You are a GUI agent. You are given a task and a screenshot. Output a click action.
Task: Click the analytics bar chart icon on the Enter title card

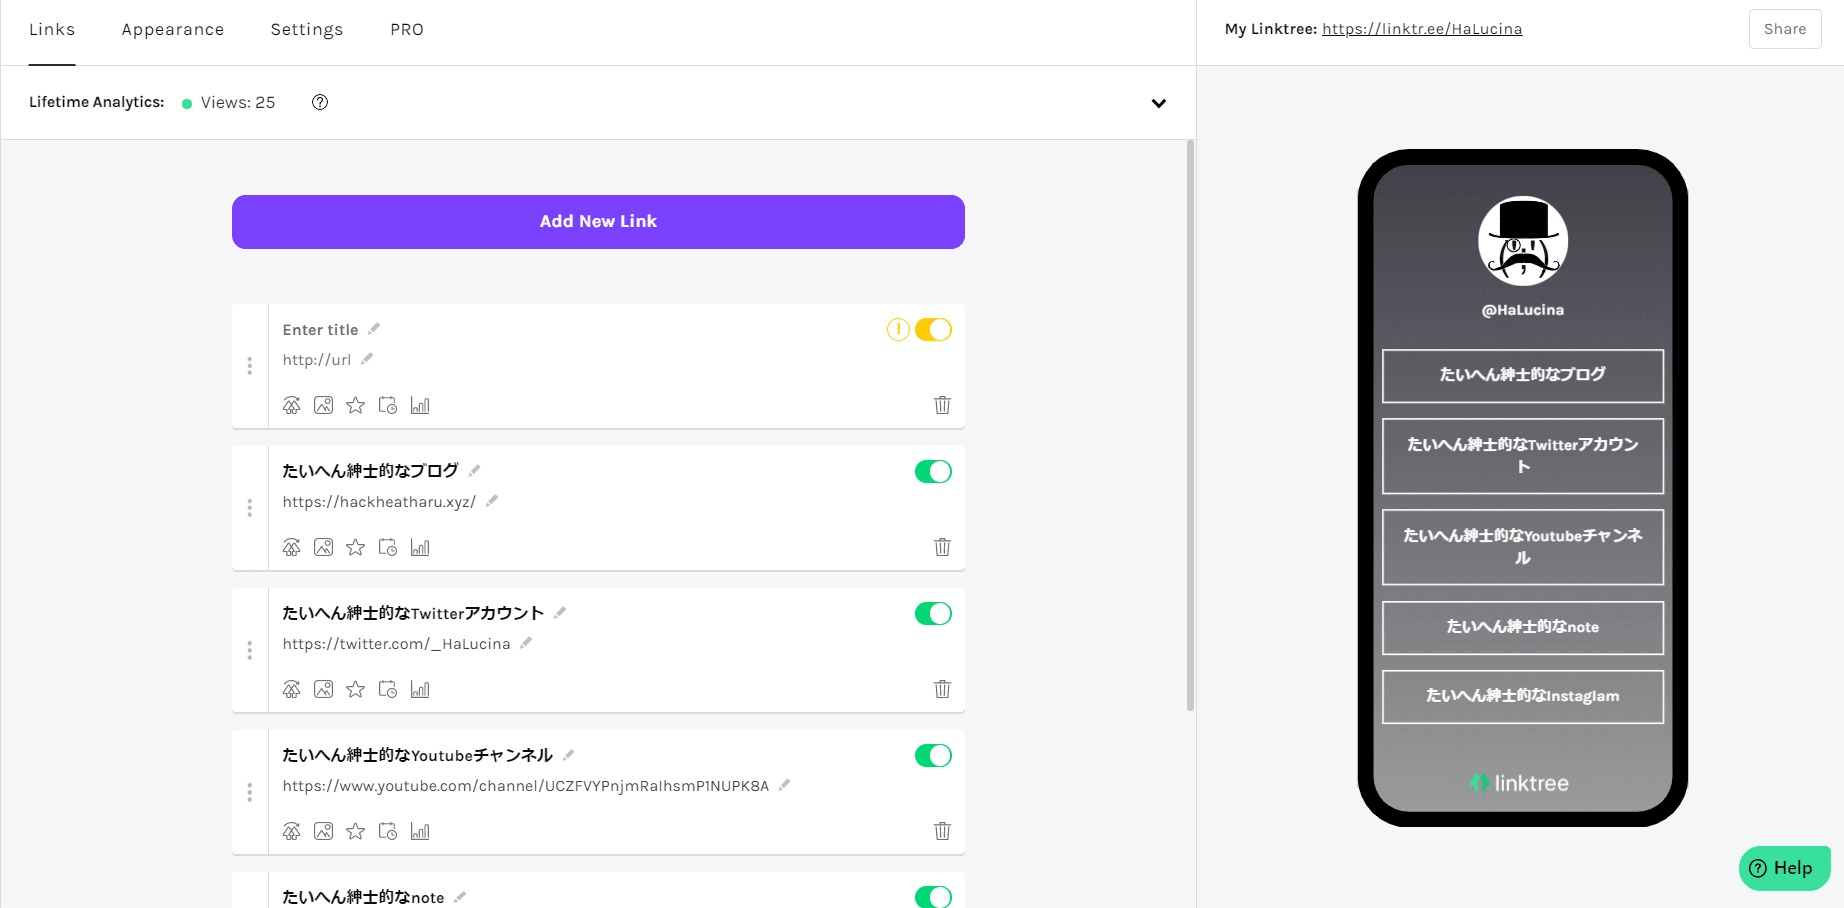coord(420,405)
